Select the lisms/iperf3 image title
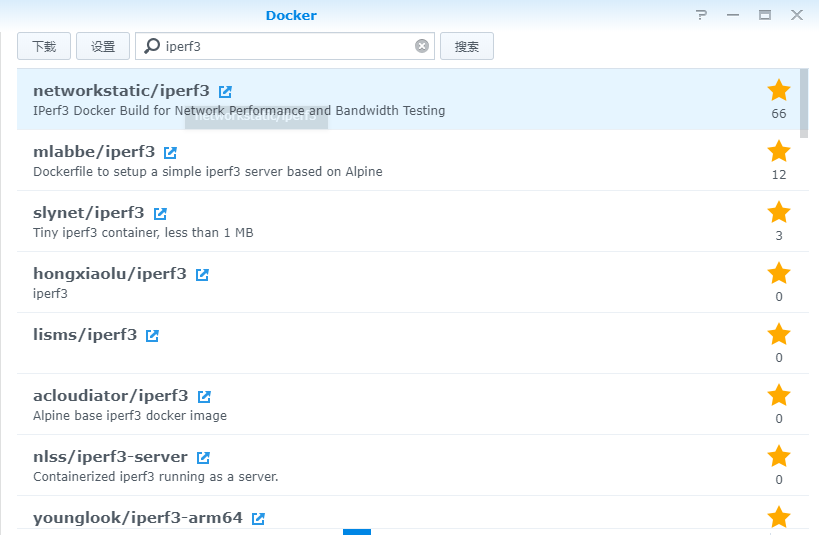Image resolution: width=819 pixels, height=535 pixels. pyautogui.click(x=85, y=335)
